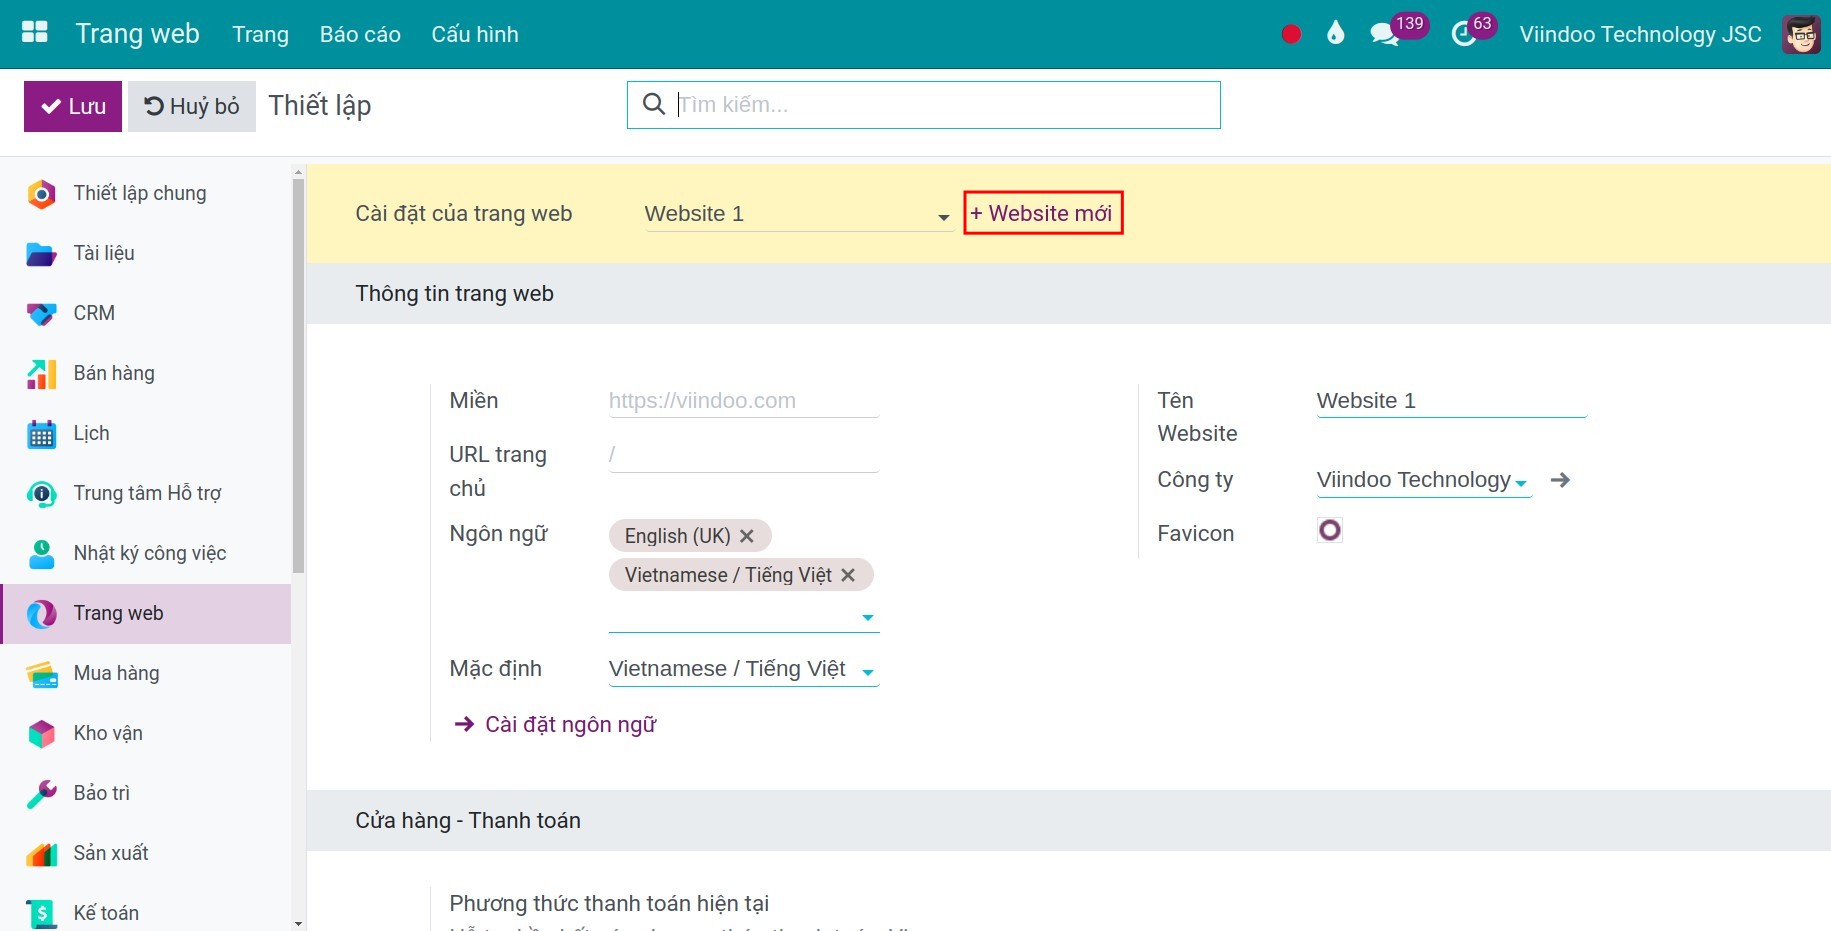Focus the Tìm kiếm search box
Image resolution: width=1831 pixels, height=931 pixels.
924,105
